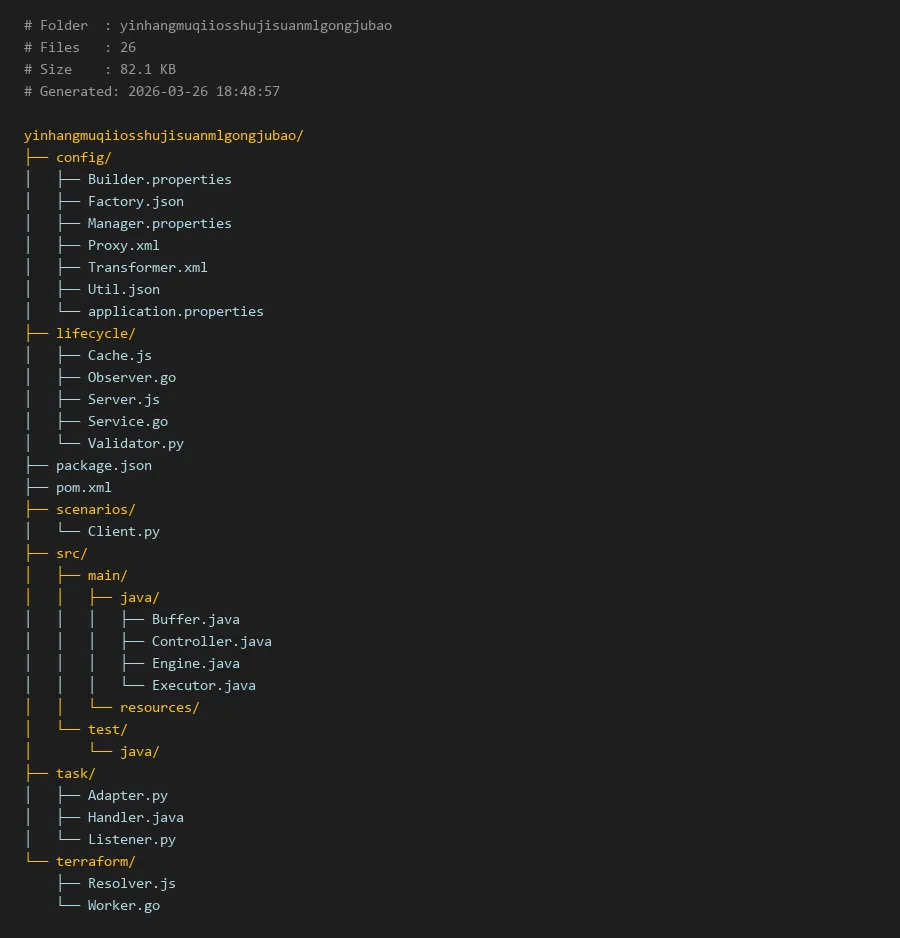Collapse the src/ directory
The height and width of the screenshot is (938, 900).
point(71,553)
